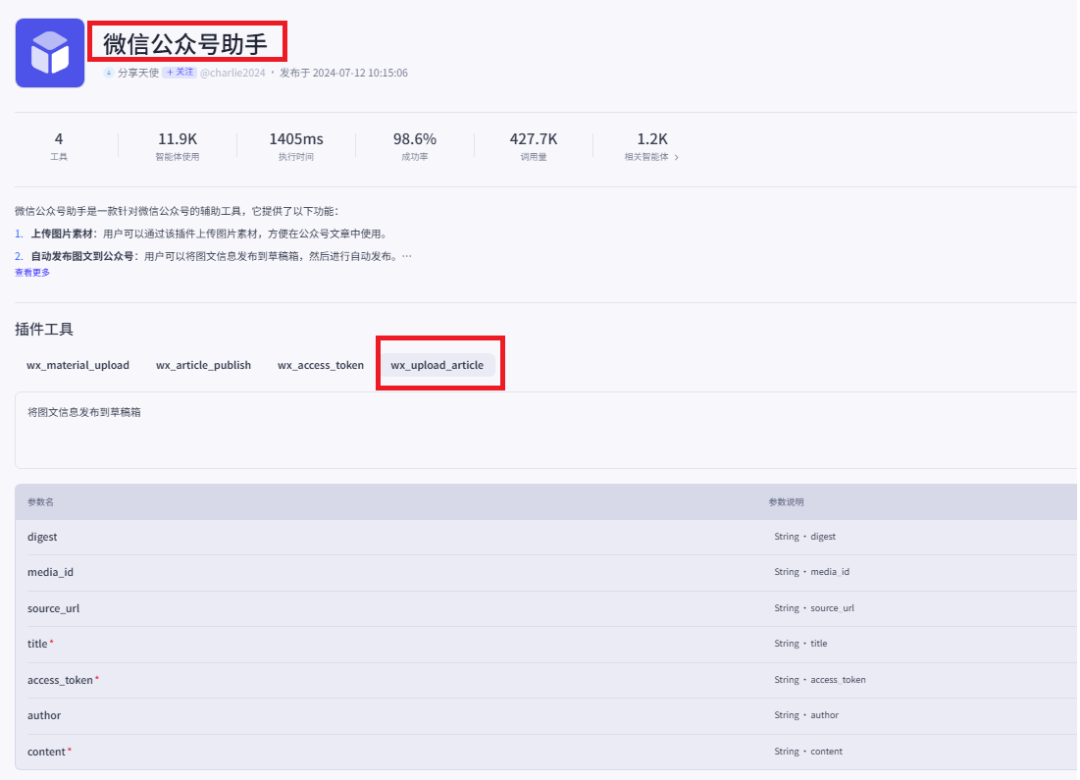Click the 11.9K 智能体使用 statistic
1080x780 pixels.
[x=177, y=146]
